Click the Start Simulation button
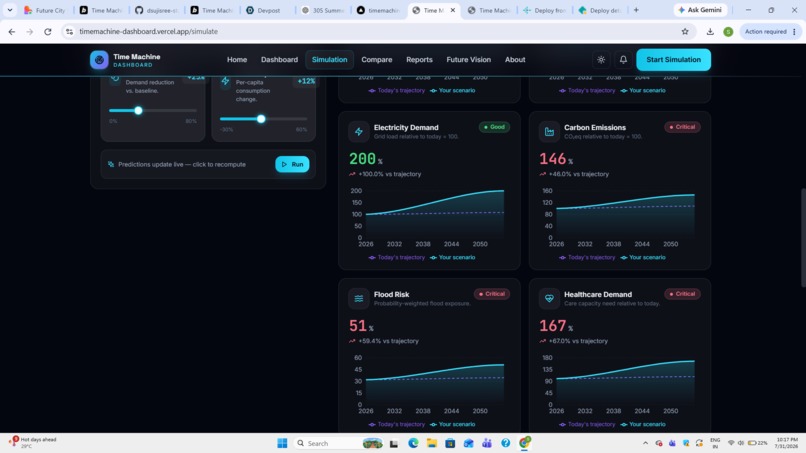Screen dimensions: 806x453 673,60
